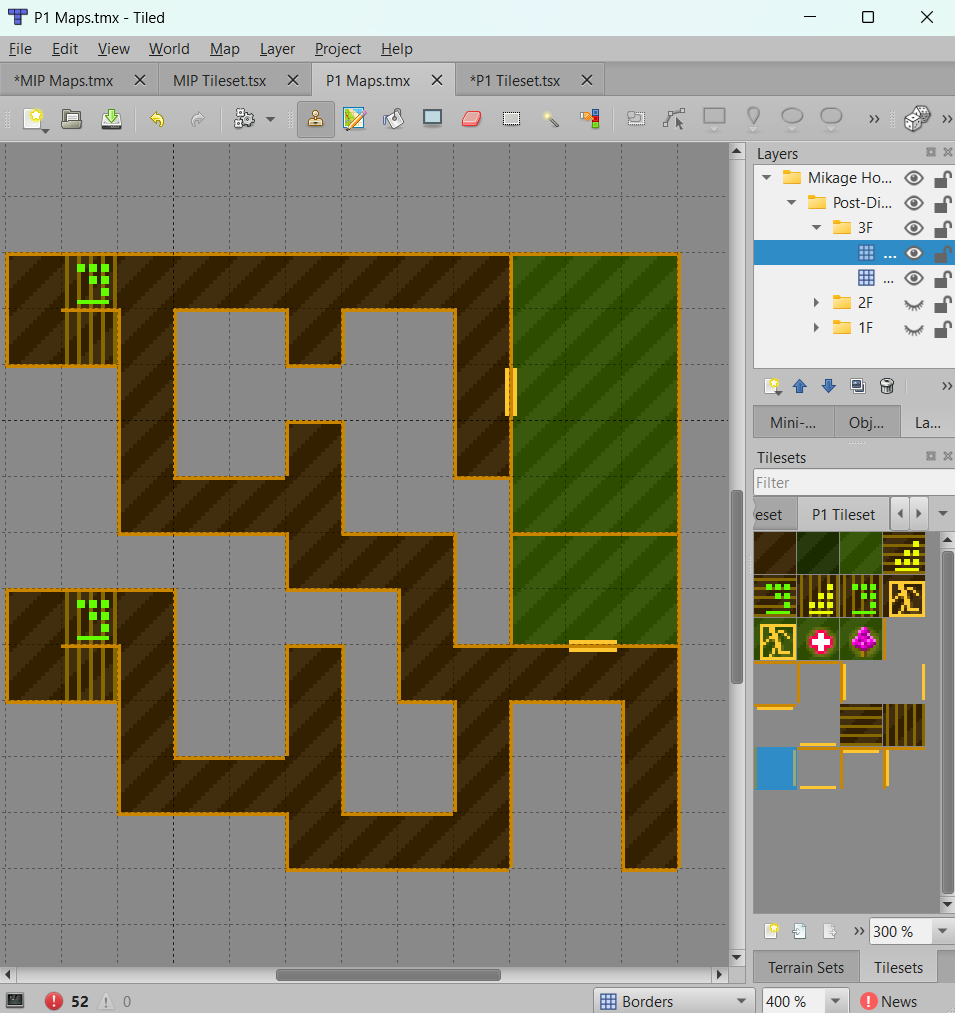
Task: Select the Stamp Brush tool
Action: click(315, 119)
